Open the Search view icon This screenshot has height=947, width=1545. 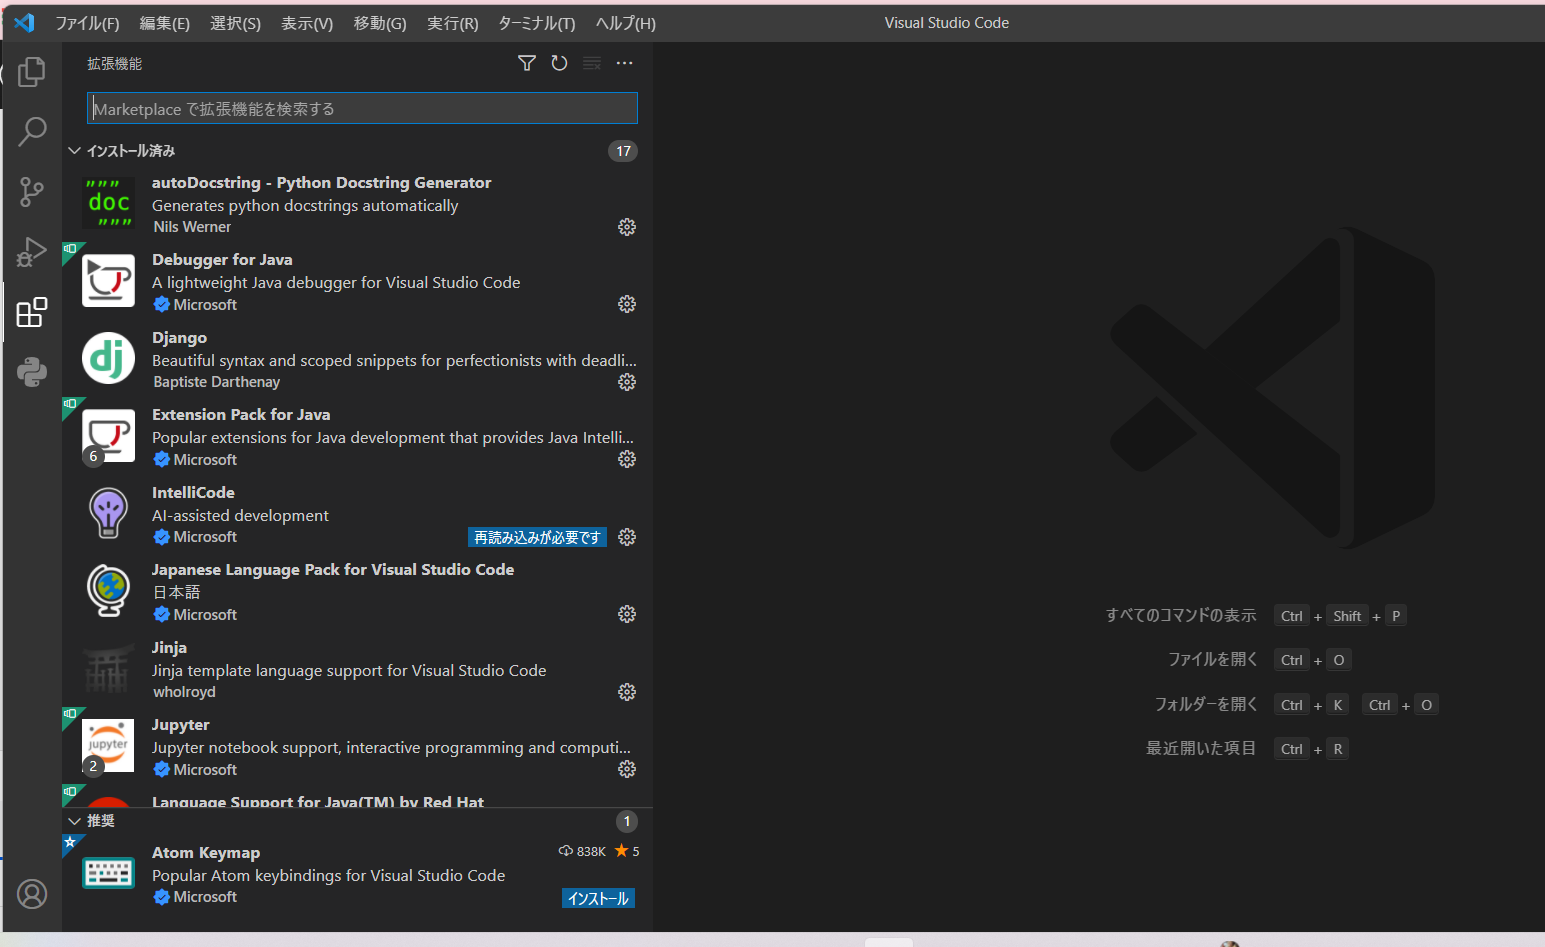point(32,131)
